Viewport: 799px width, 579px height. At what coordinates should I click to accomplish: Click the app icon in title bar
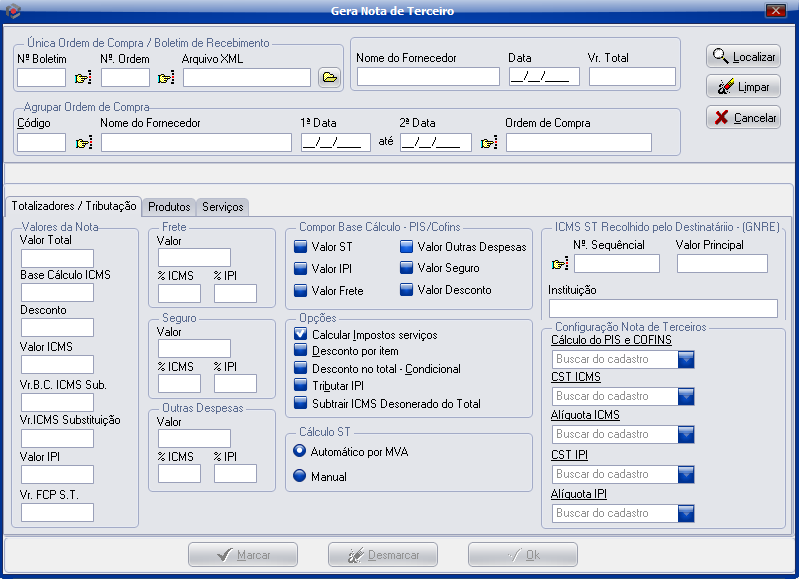[12, 11]
